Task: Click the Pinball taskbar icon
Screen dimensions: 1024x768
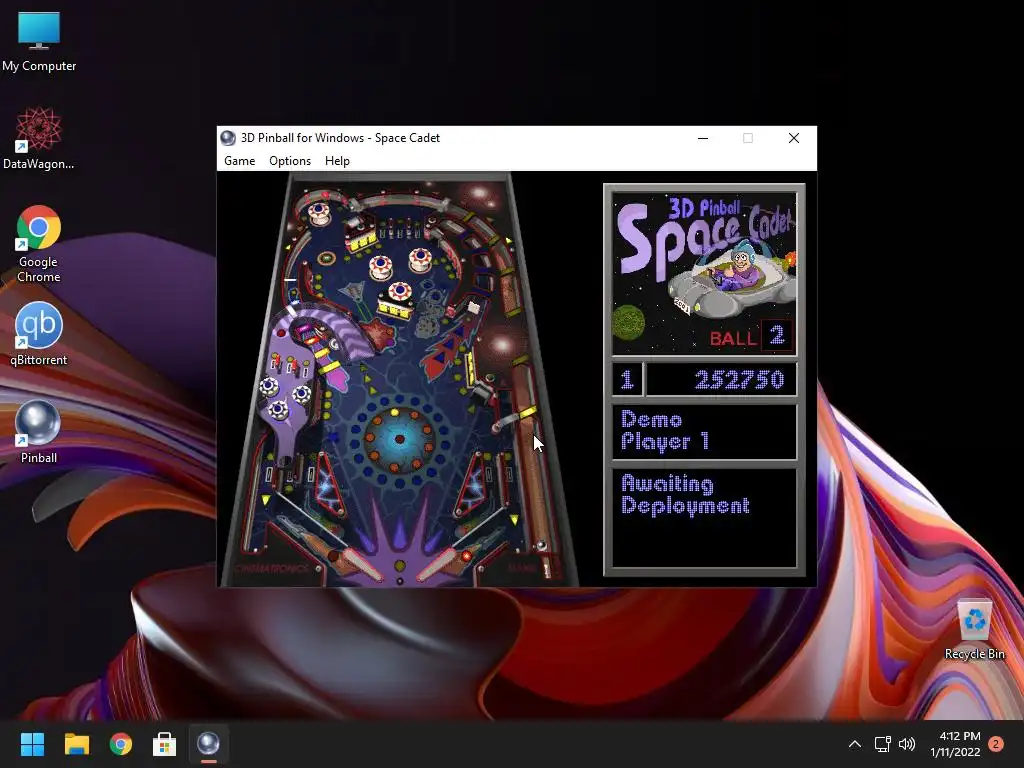Action: pyautogui.click(x=208, y=744)
